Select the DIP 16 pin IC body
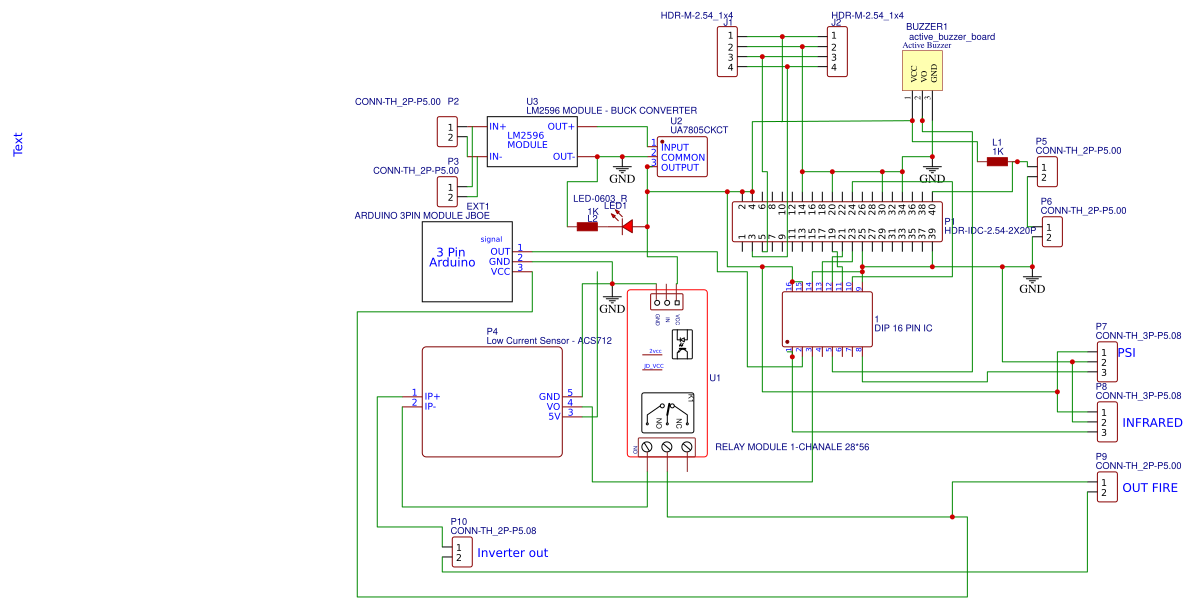 click(828, 319)
